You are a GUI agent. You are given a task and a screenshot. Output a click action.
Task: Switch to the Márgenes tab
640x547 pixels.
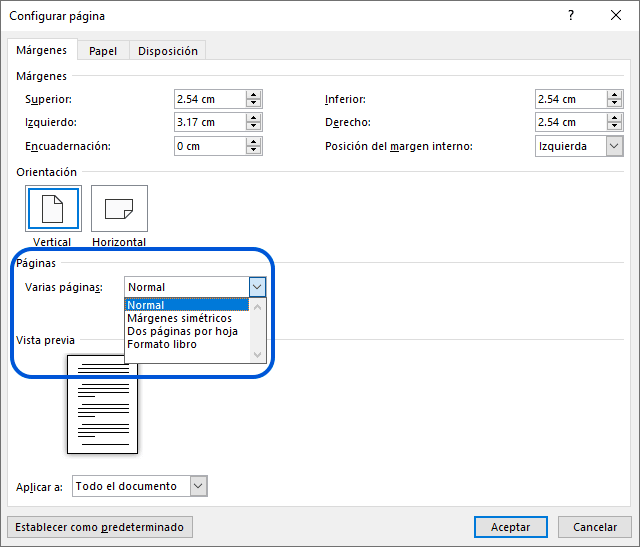pos(42,50)
